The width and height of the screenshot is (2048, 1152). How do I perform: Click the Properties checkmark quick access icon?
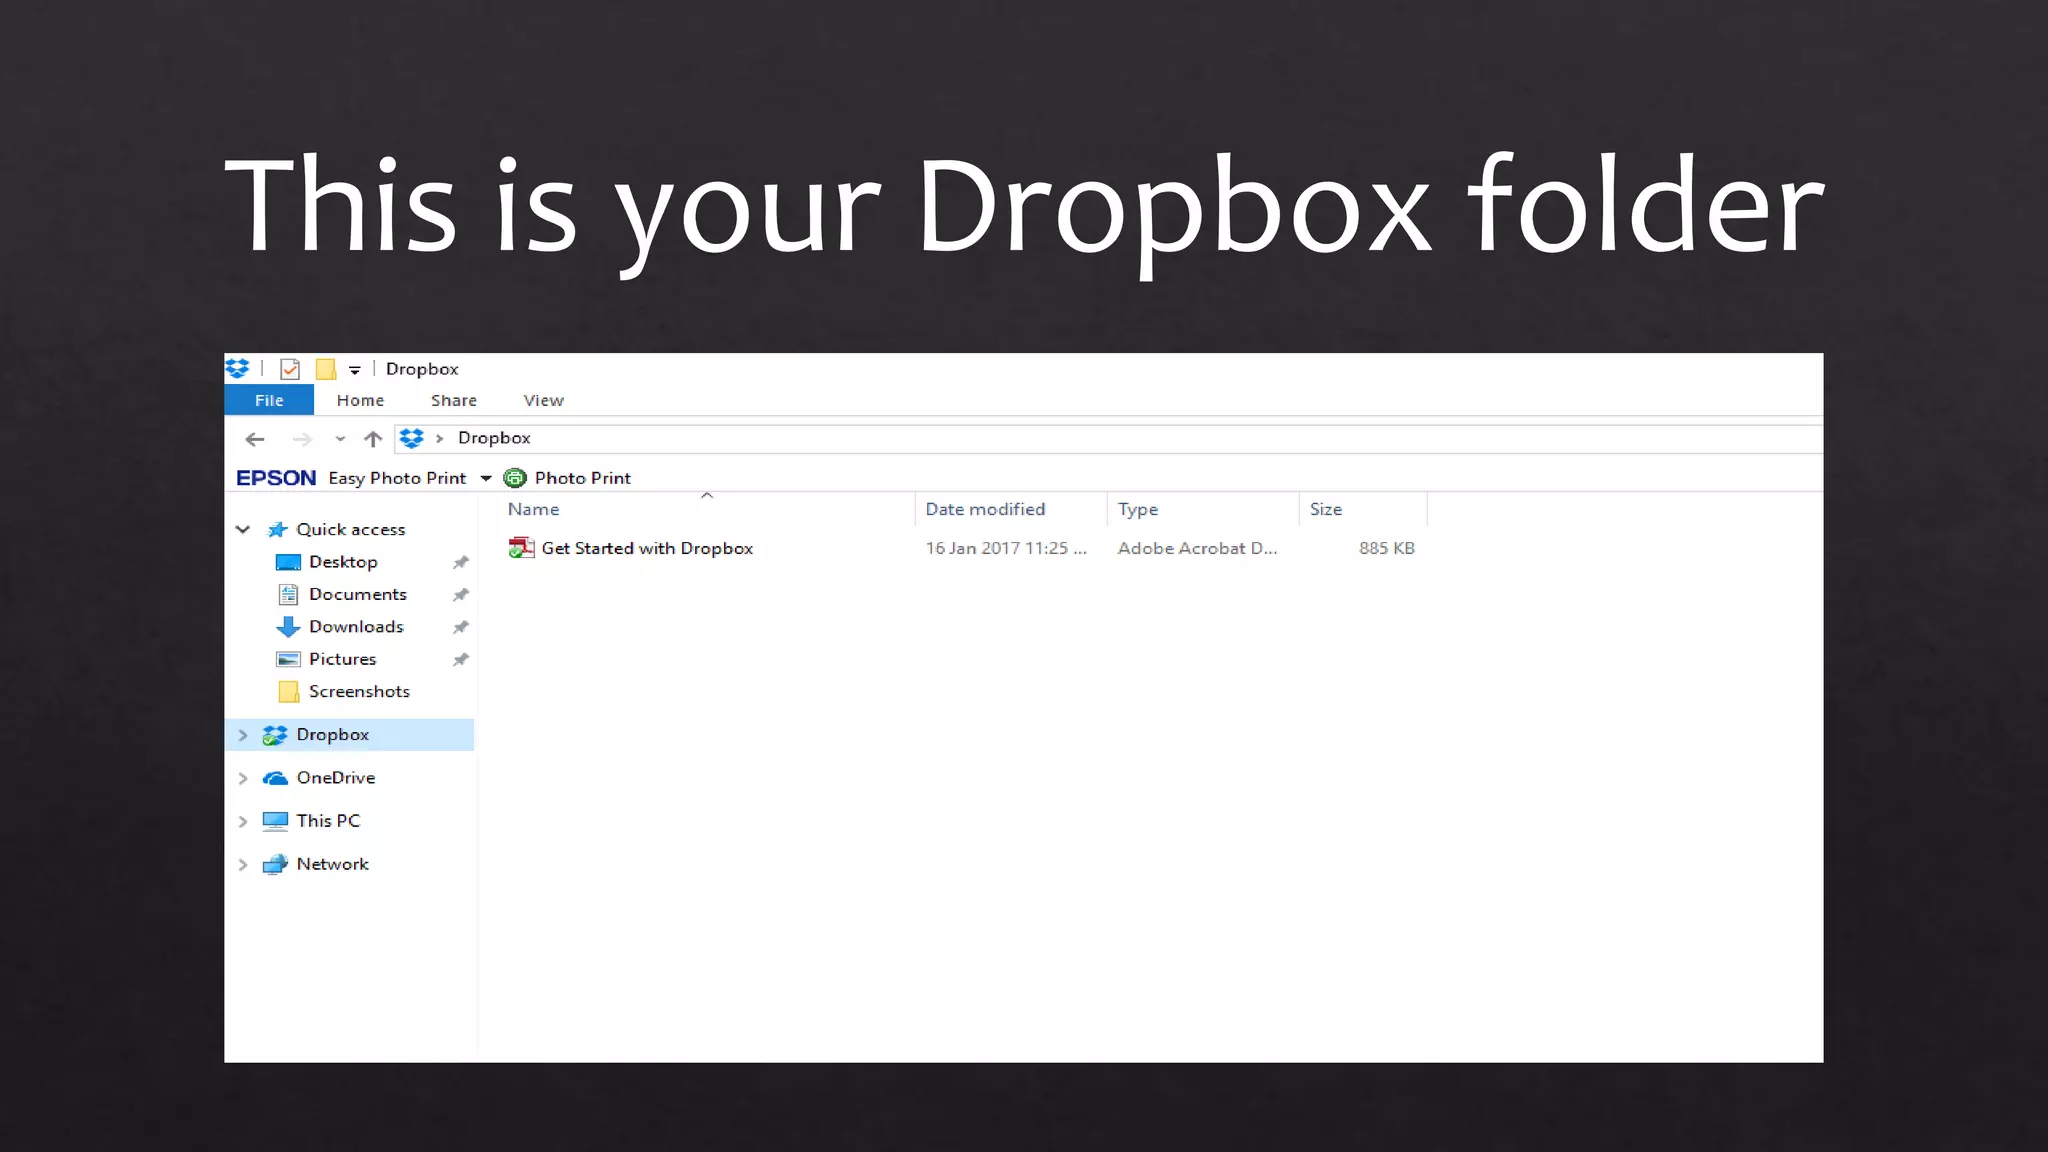pyautogui.click(x=290, y=369)
